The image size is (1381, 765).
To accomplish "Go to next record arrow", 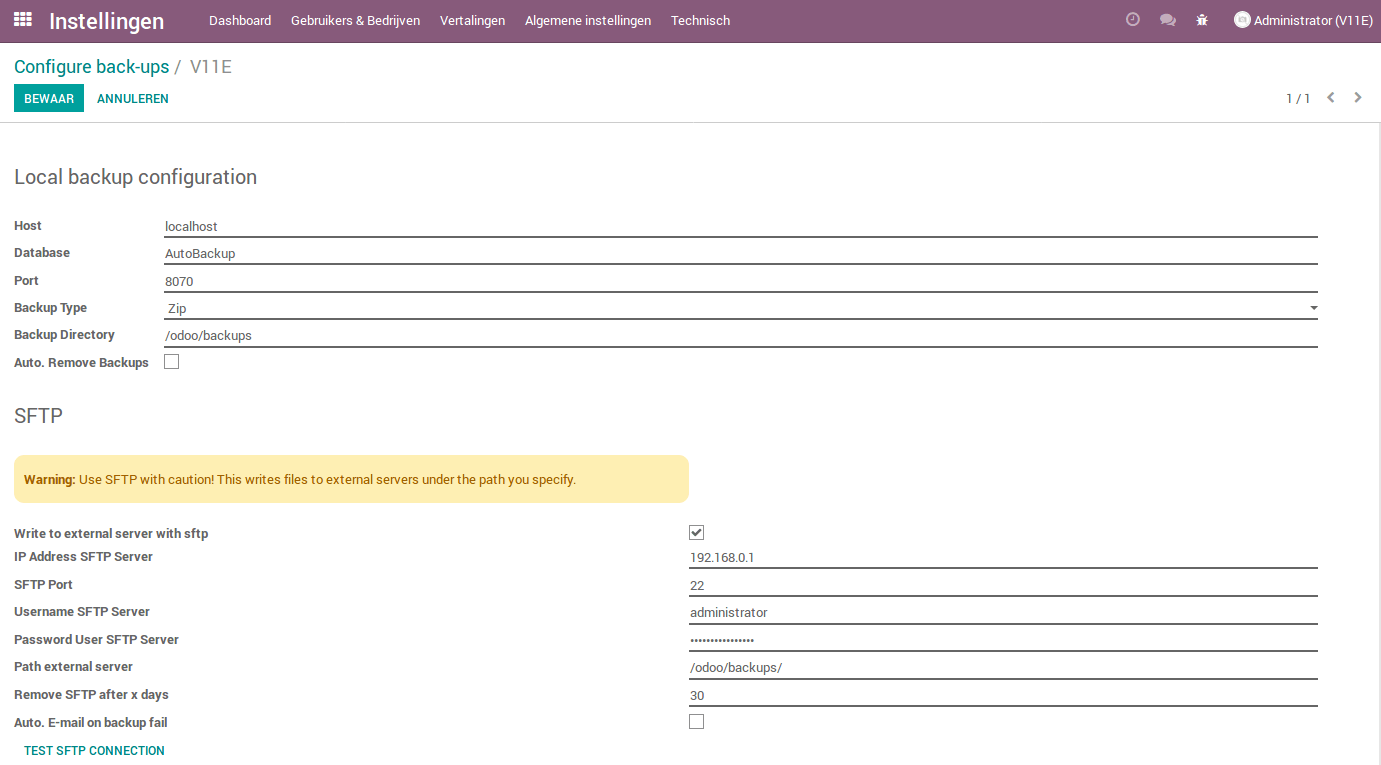I will (1358, 98).
